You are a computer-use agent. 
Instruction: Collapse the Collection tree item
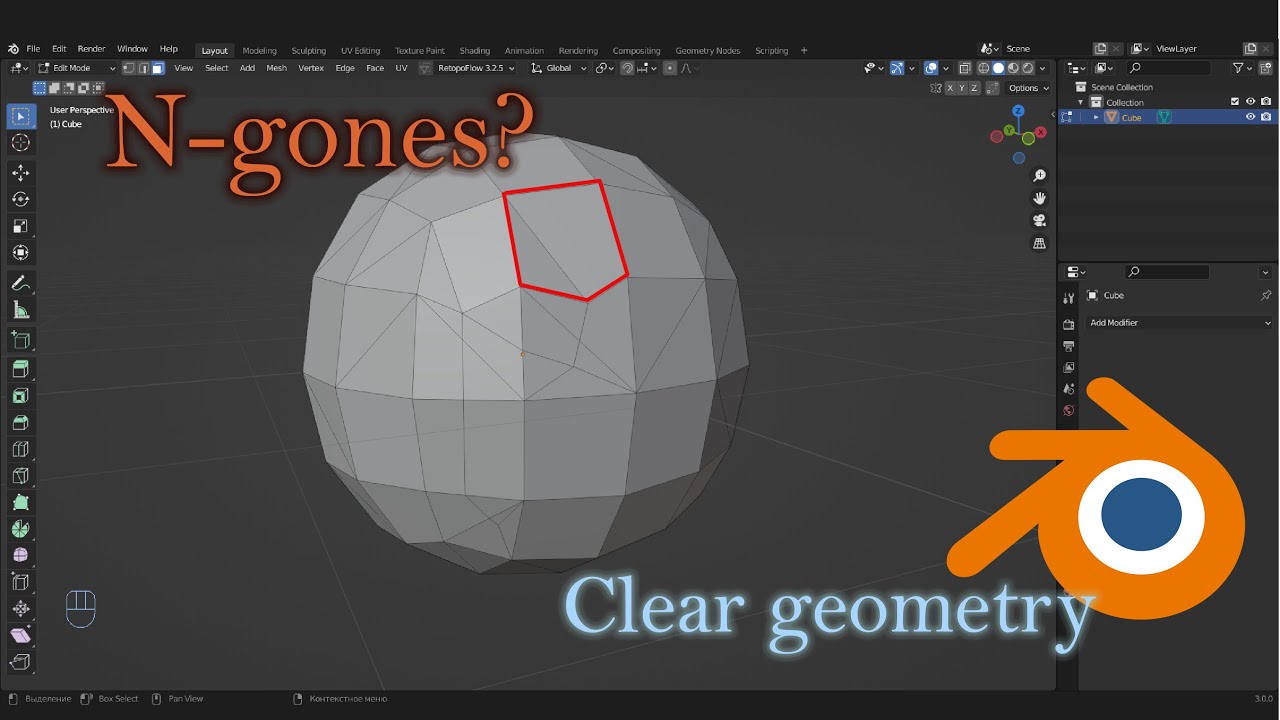(x=1081, y=102)
